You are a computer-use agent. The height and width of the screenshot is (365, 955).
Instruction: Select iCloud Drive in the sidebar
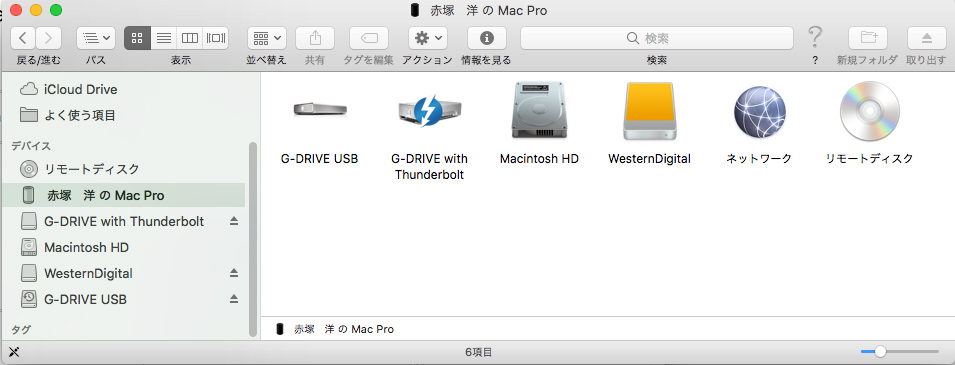tap(125, 90)
